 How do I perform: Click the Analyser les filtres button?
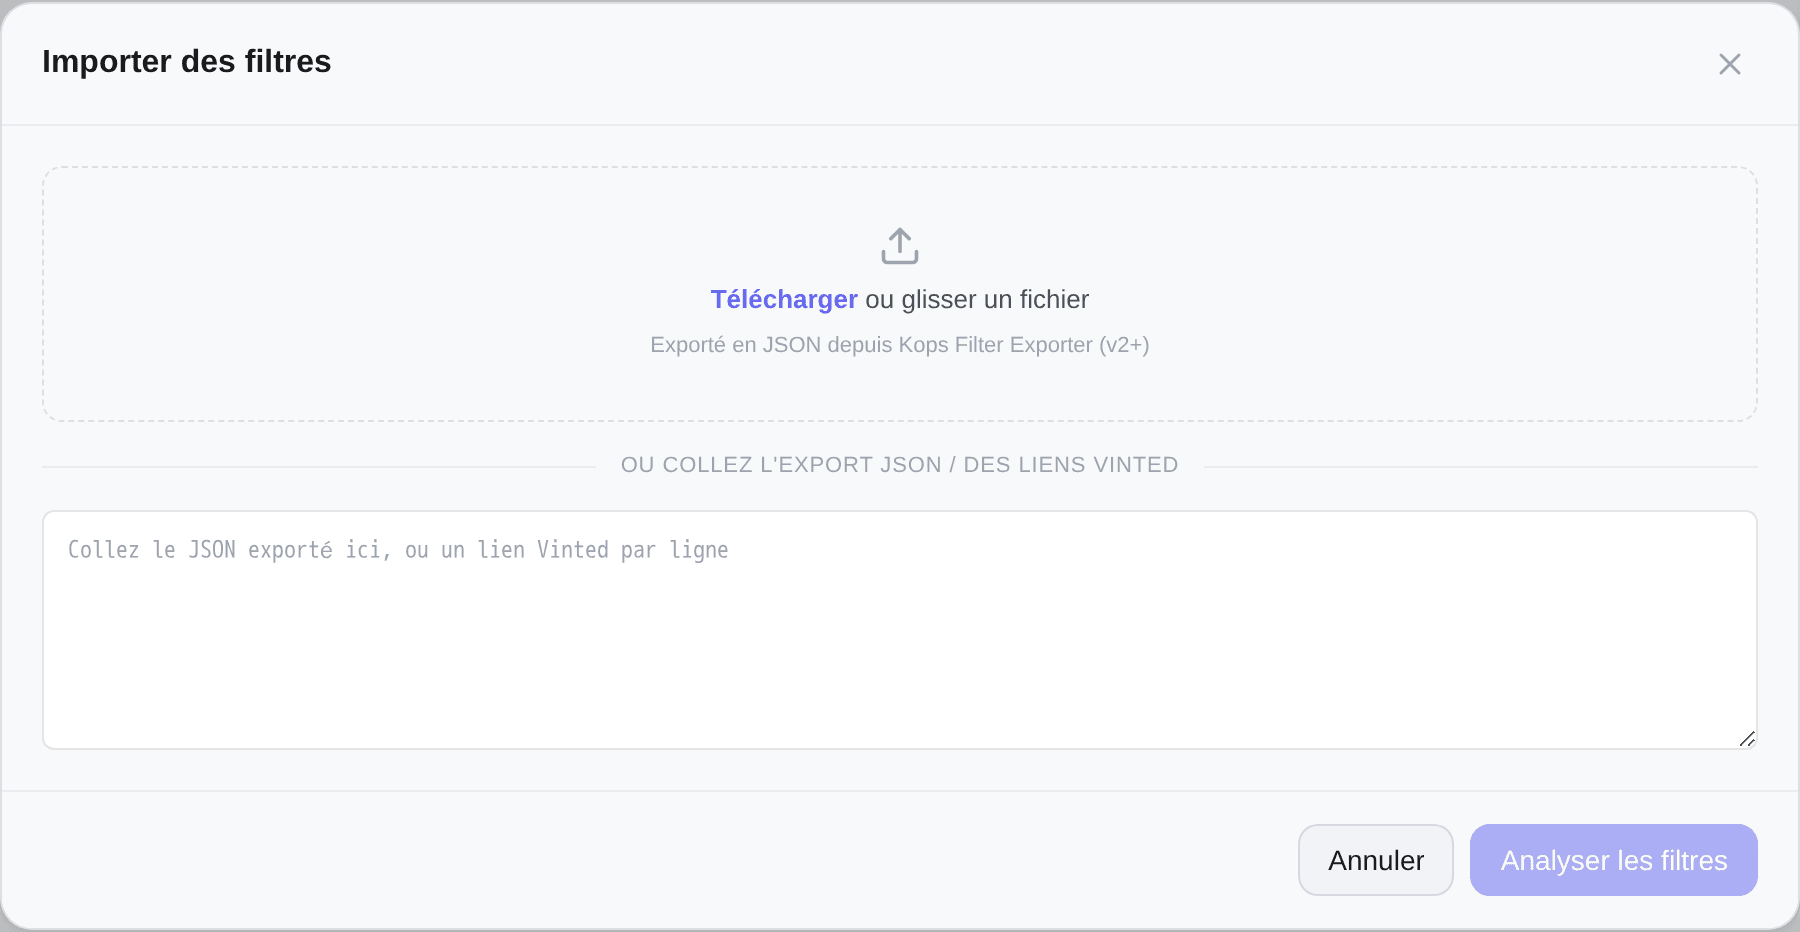1614,860
